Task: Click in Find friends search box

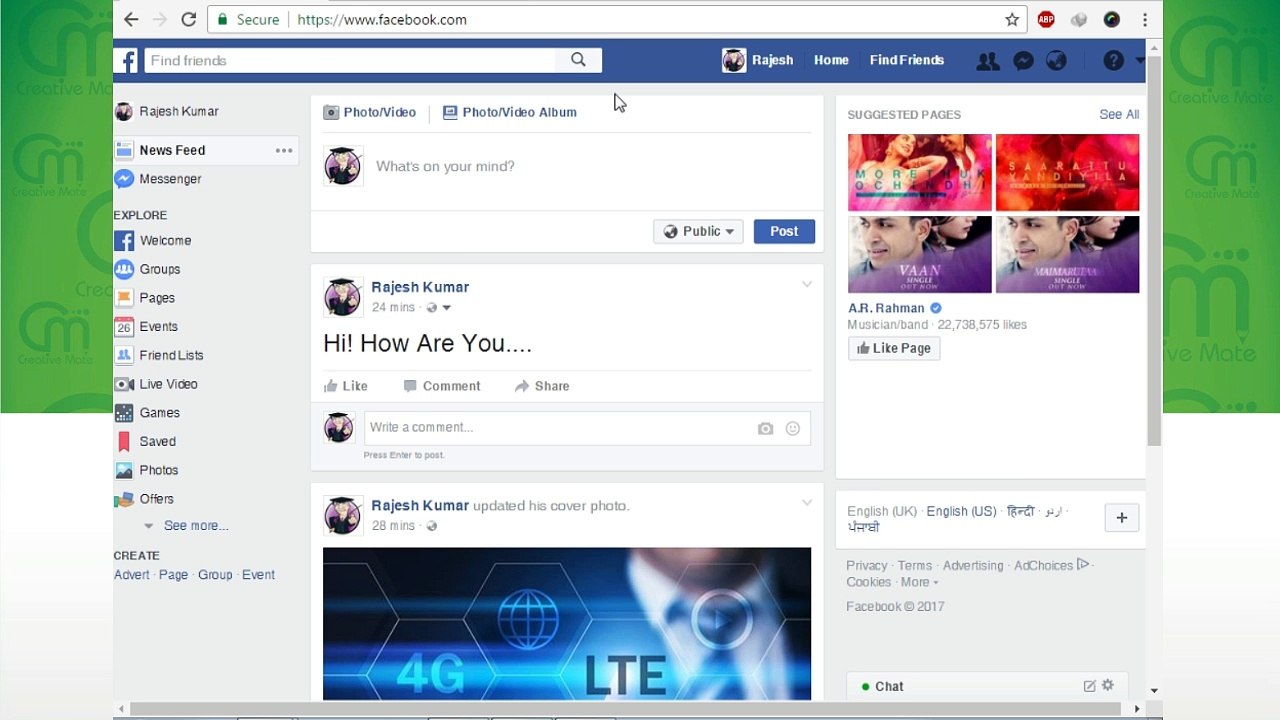Action: click(350, 60)
